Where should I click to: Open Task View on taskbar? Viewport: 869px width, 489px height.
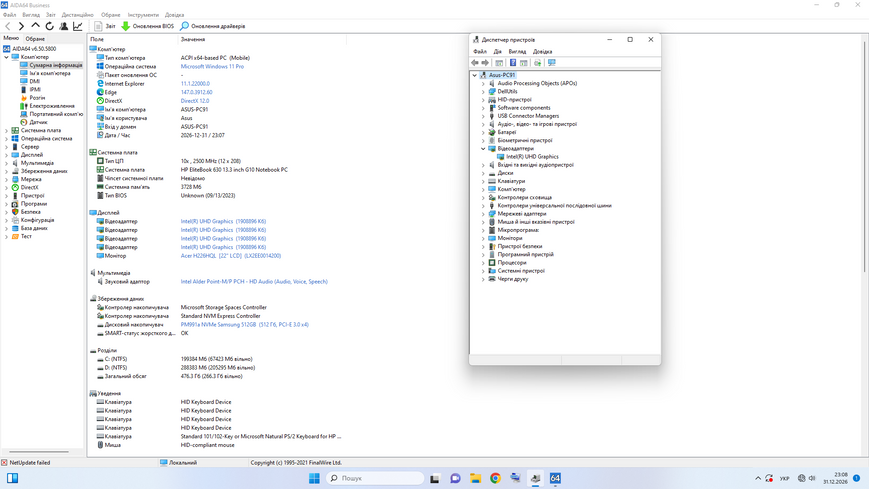(435, 478)
